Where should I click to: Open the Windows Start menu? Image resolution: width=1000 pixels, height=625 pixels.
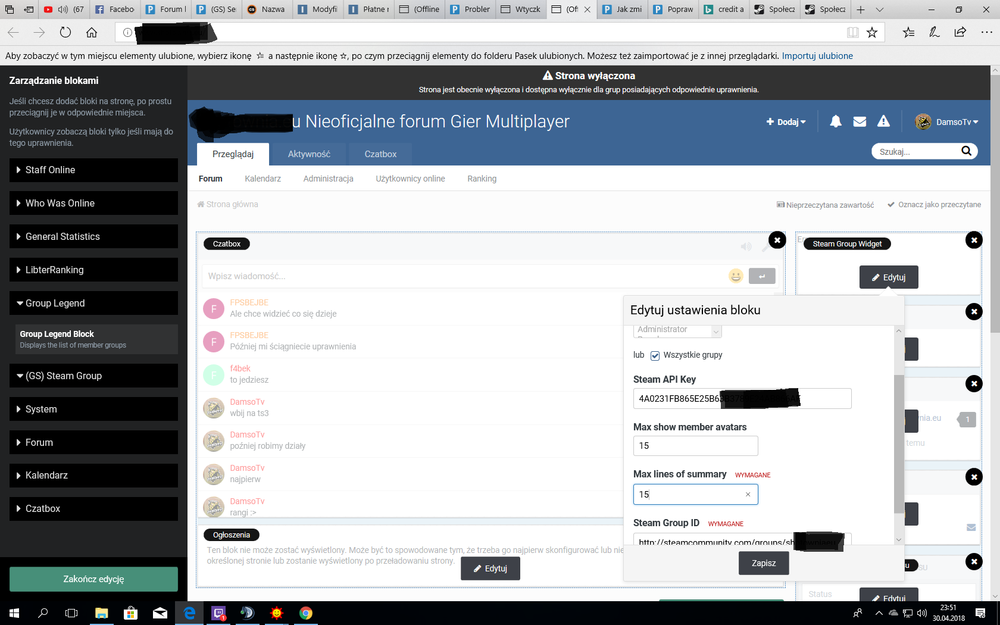point(14,613)
